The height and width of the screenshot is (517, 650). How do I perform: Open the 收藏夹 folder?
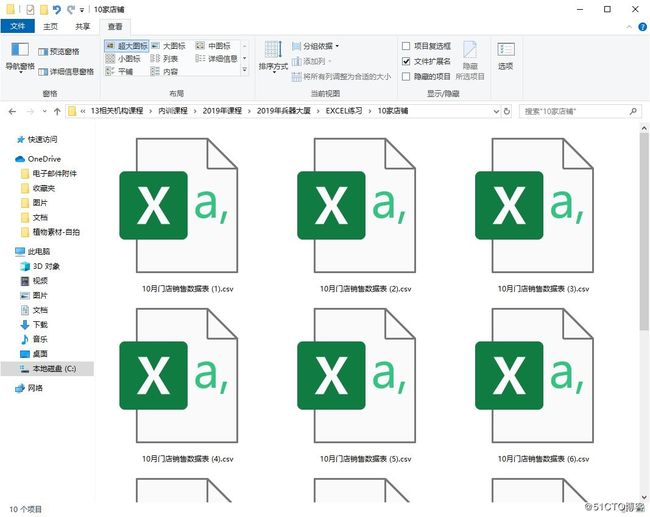38,188
